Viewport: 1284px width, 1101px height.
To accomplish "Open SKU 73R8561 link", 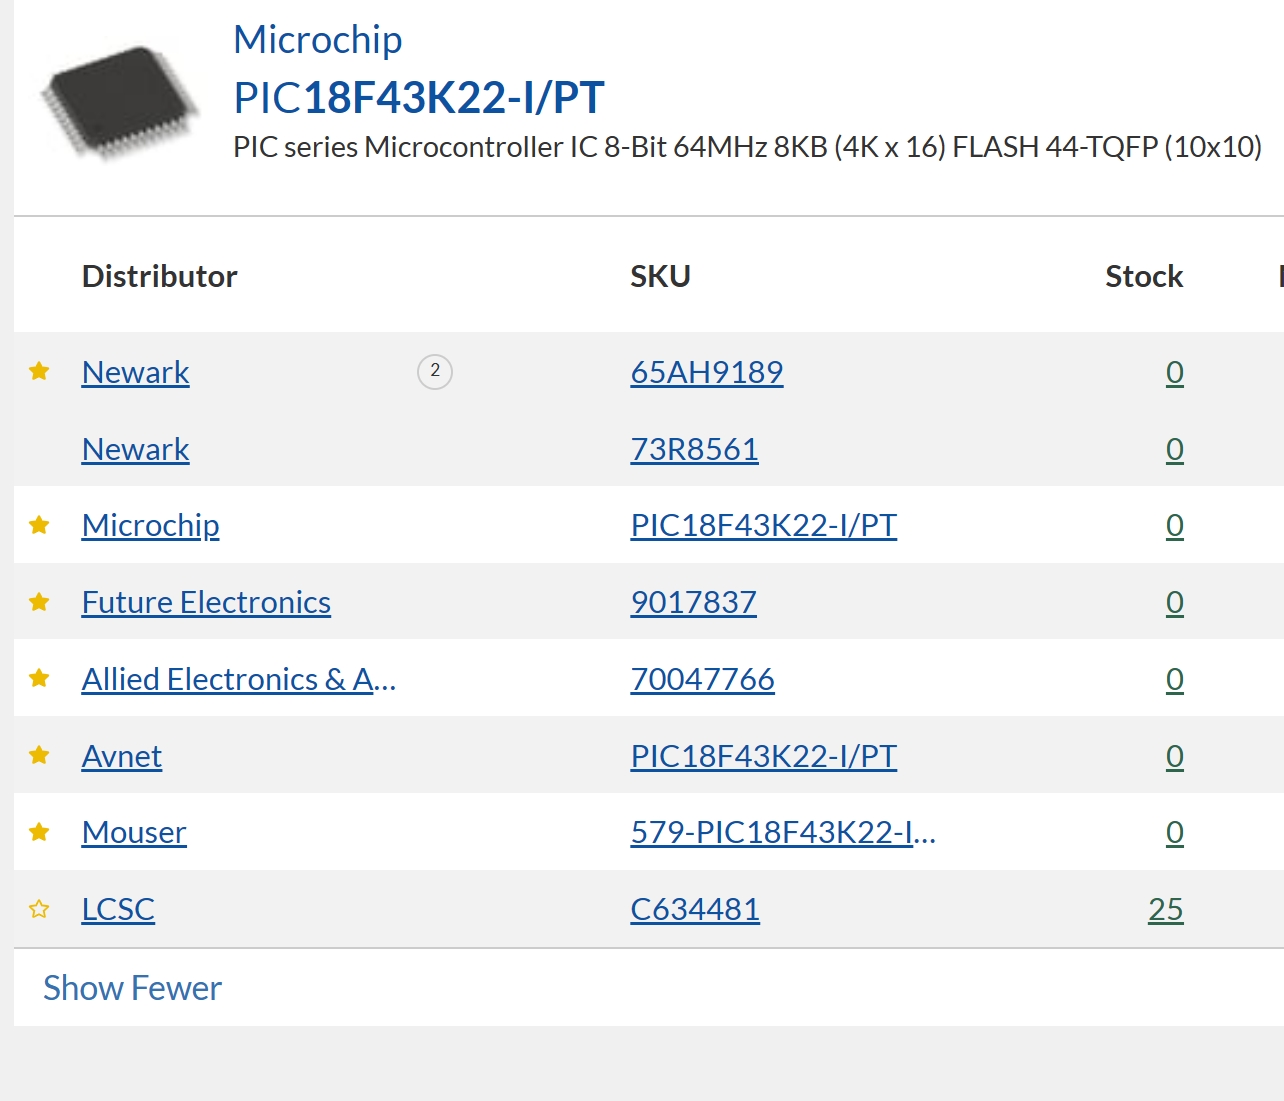I will pos(694,449).
